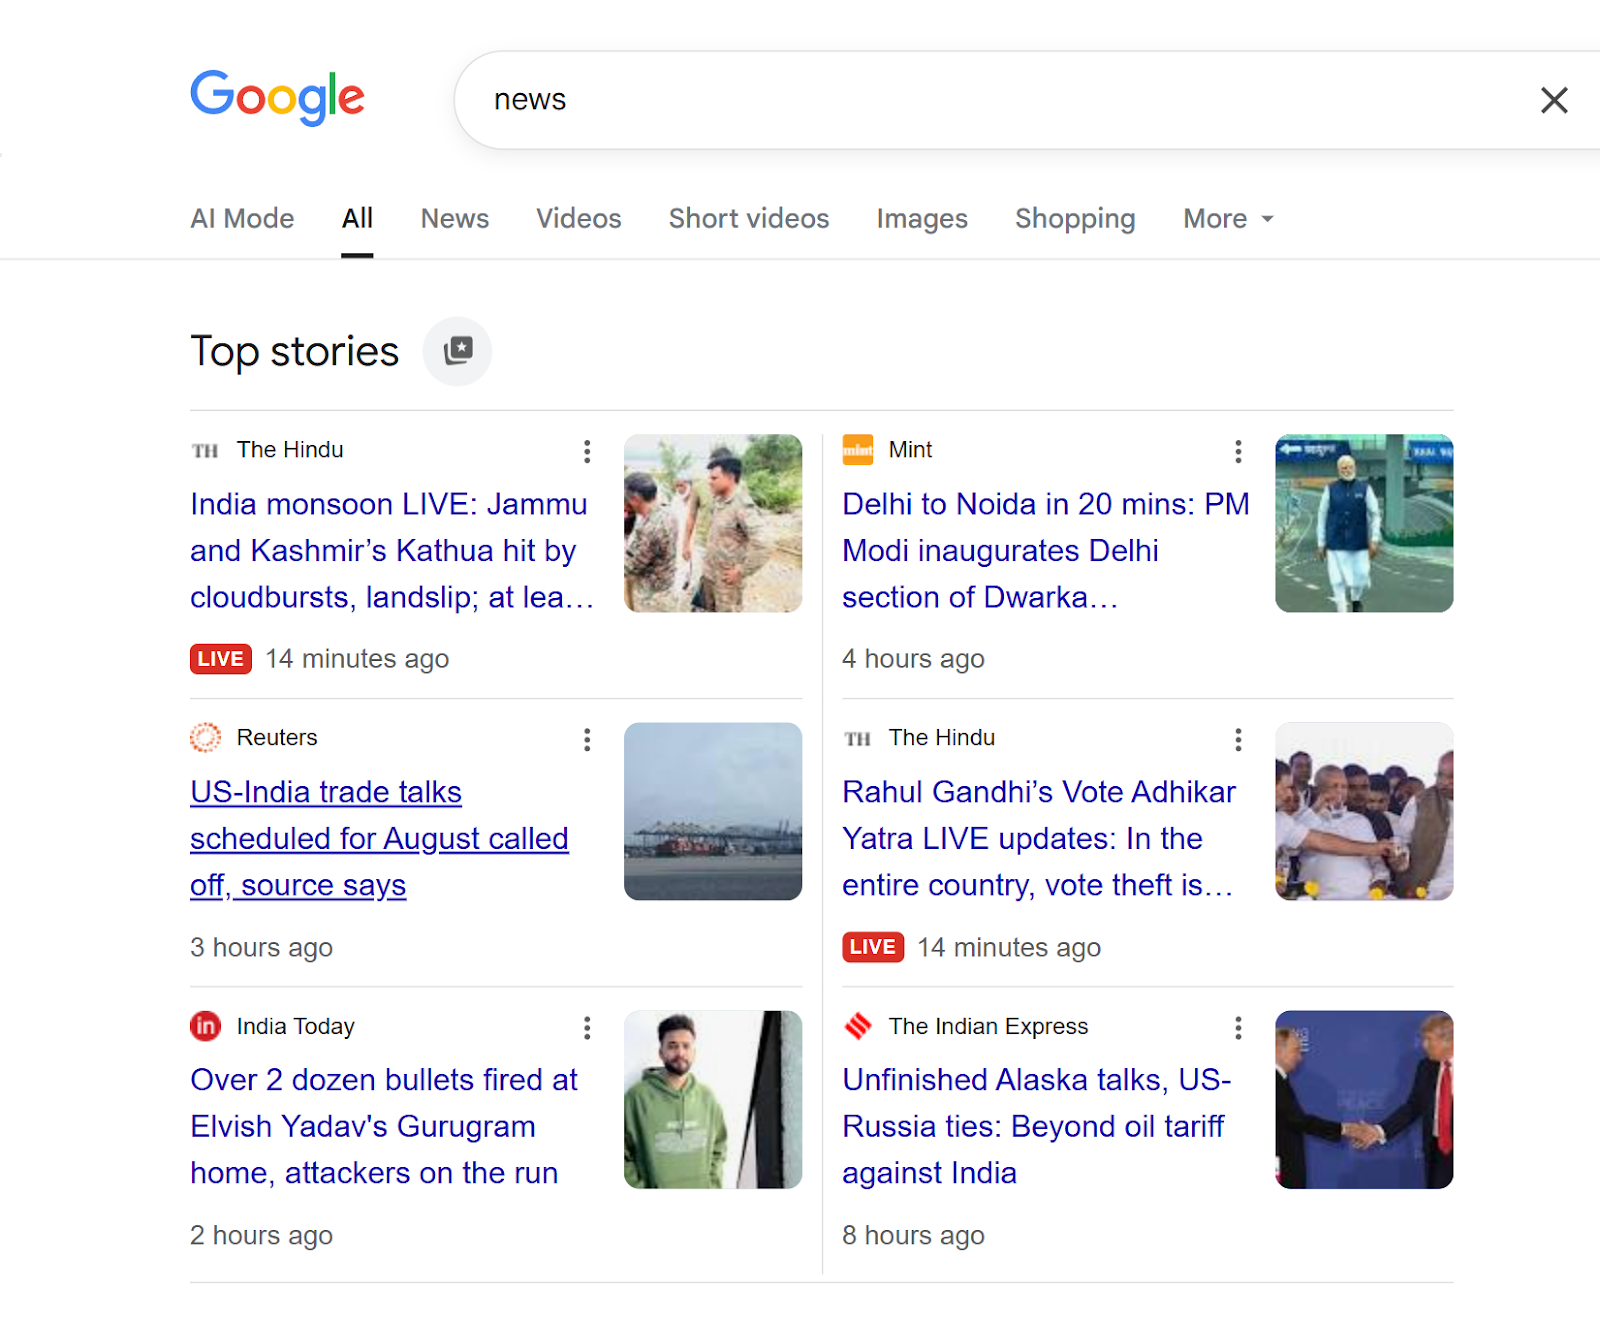Image resolution: width=1600 pixels, height=1322 pixels.
Task: Click the LIVE badge on India monsoon story
Action: pyautogui.click(x=221, y=659)
